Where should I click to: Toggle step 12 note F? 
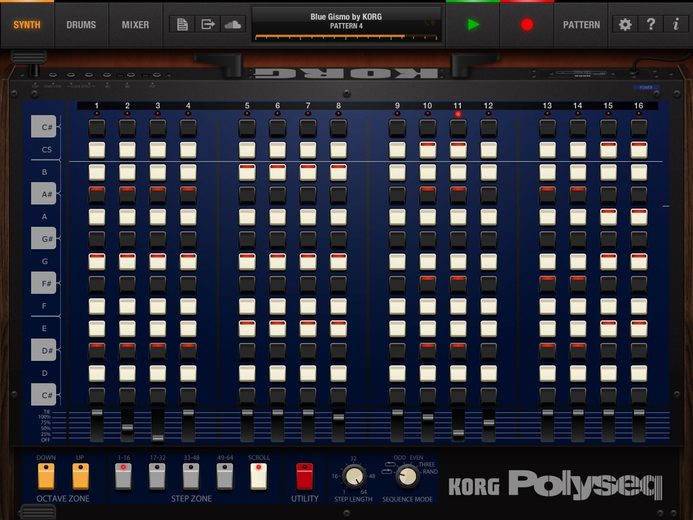coord(488,306)
